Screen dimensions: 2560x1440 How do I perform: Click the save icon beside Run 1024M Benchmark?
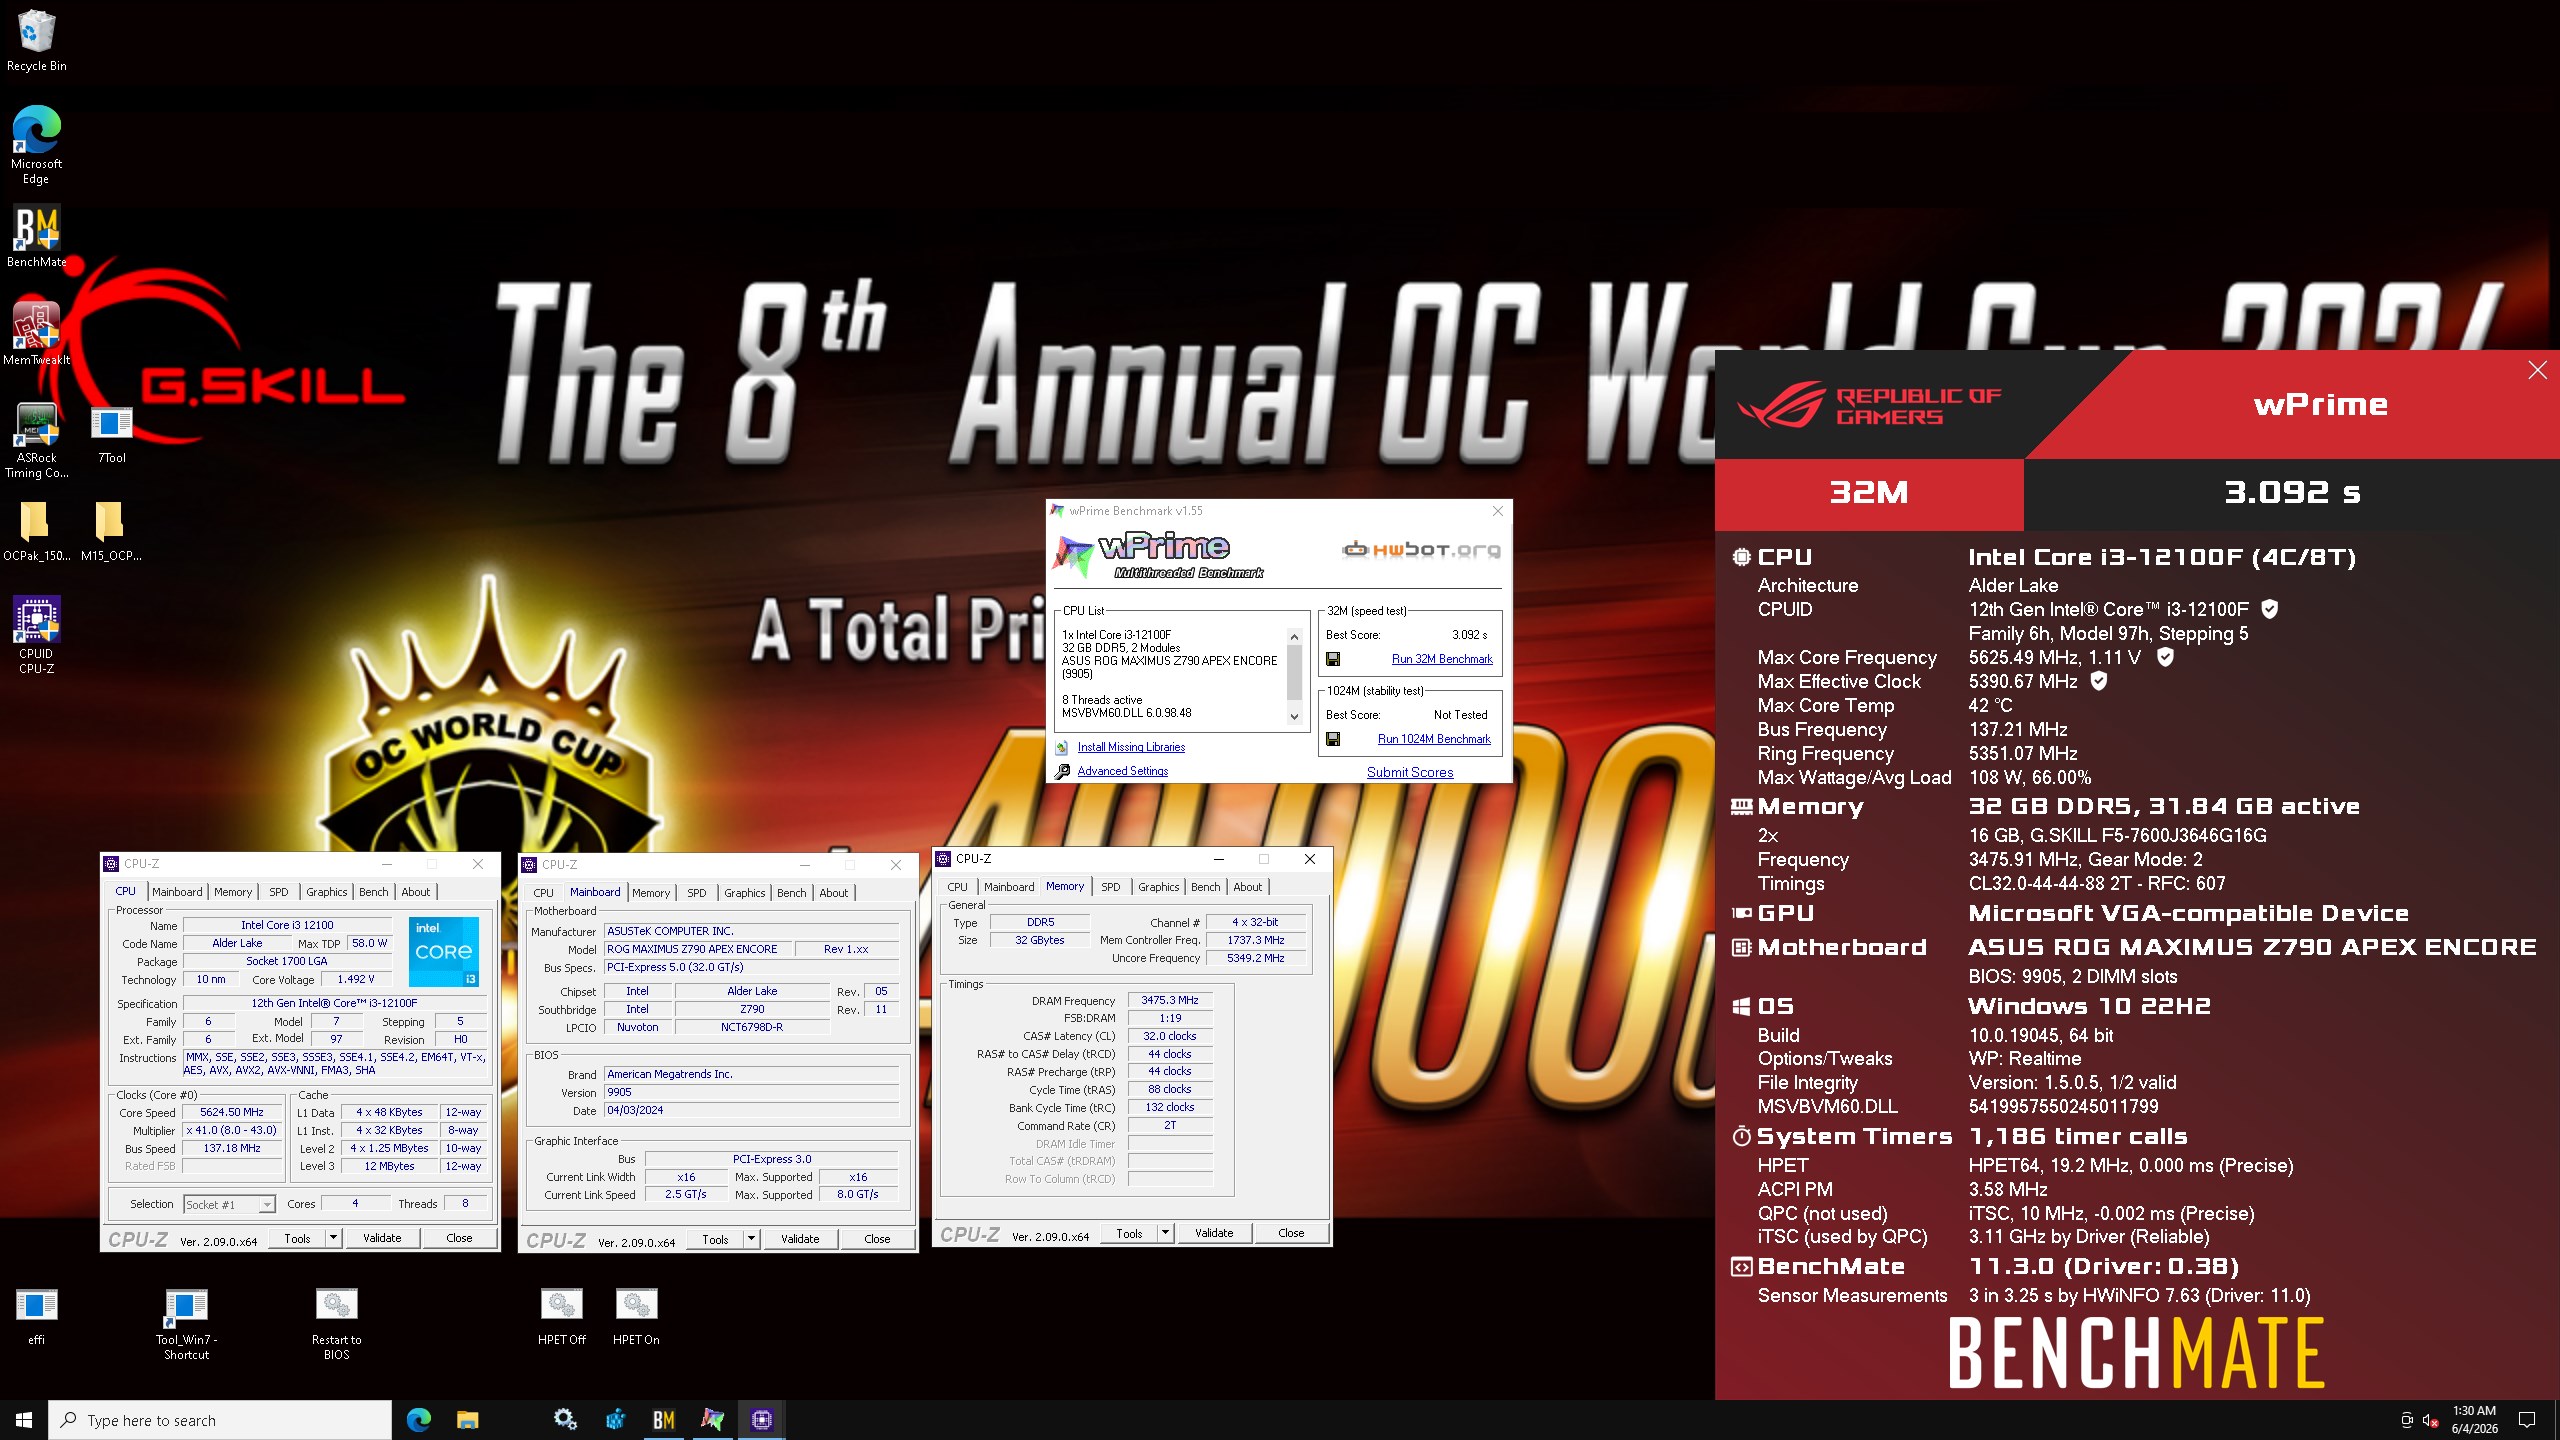point(1333,739)
